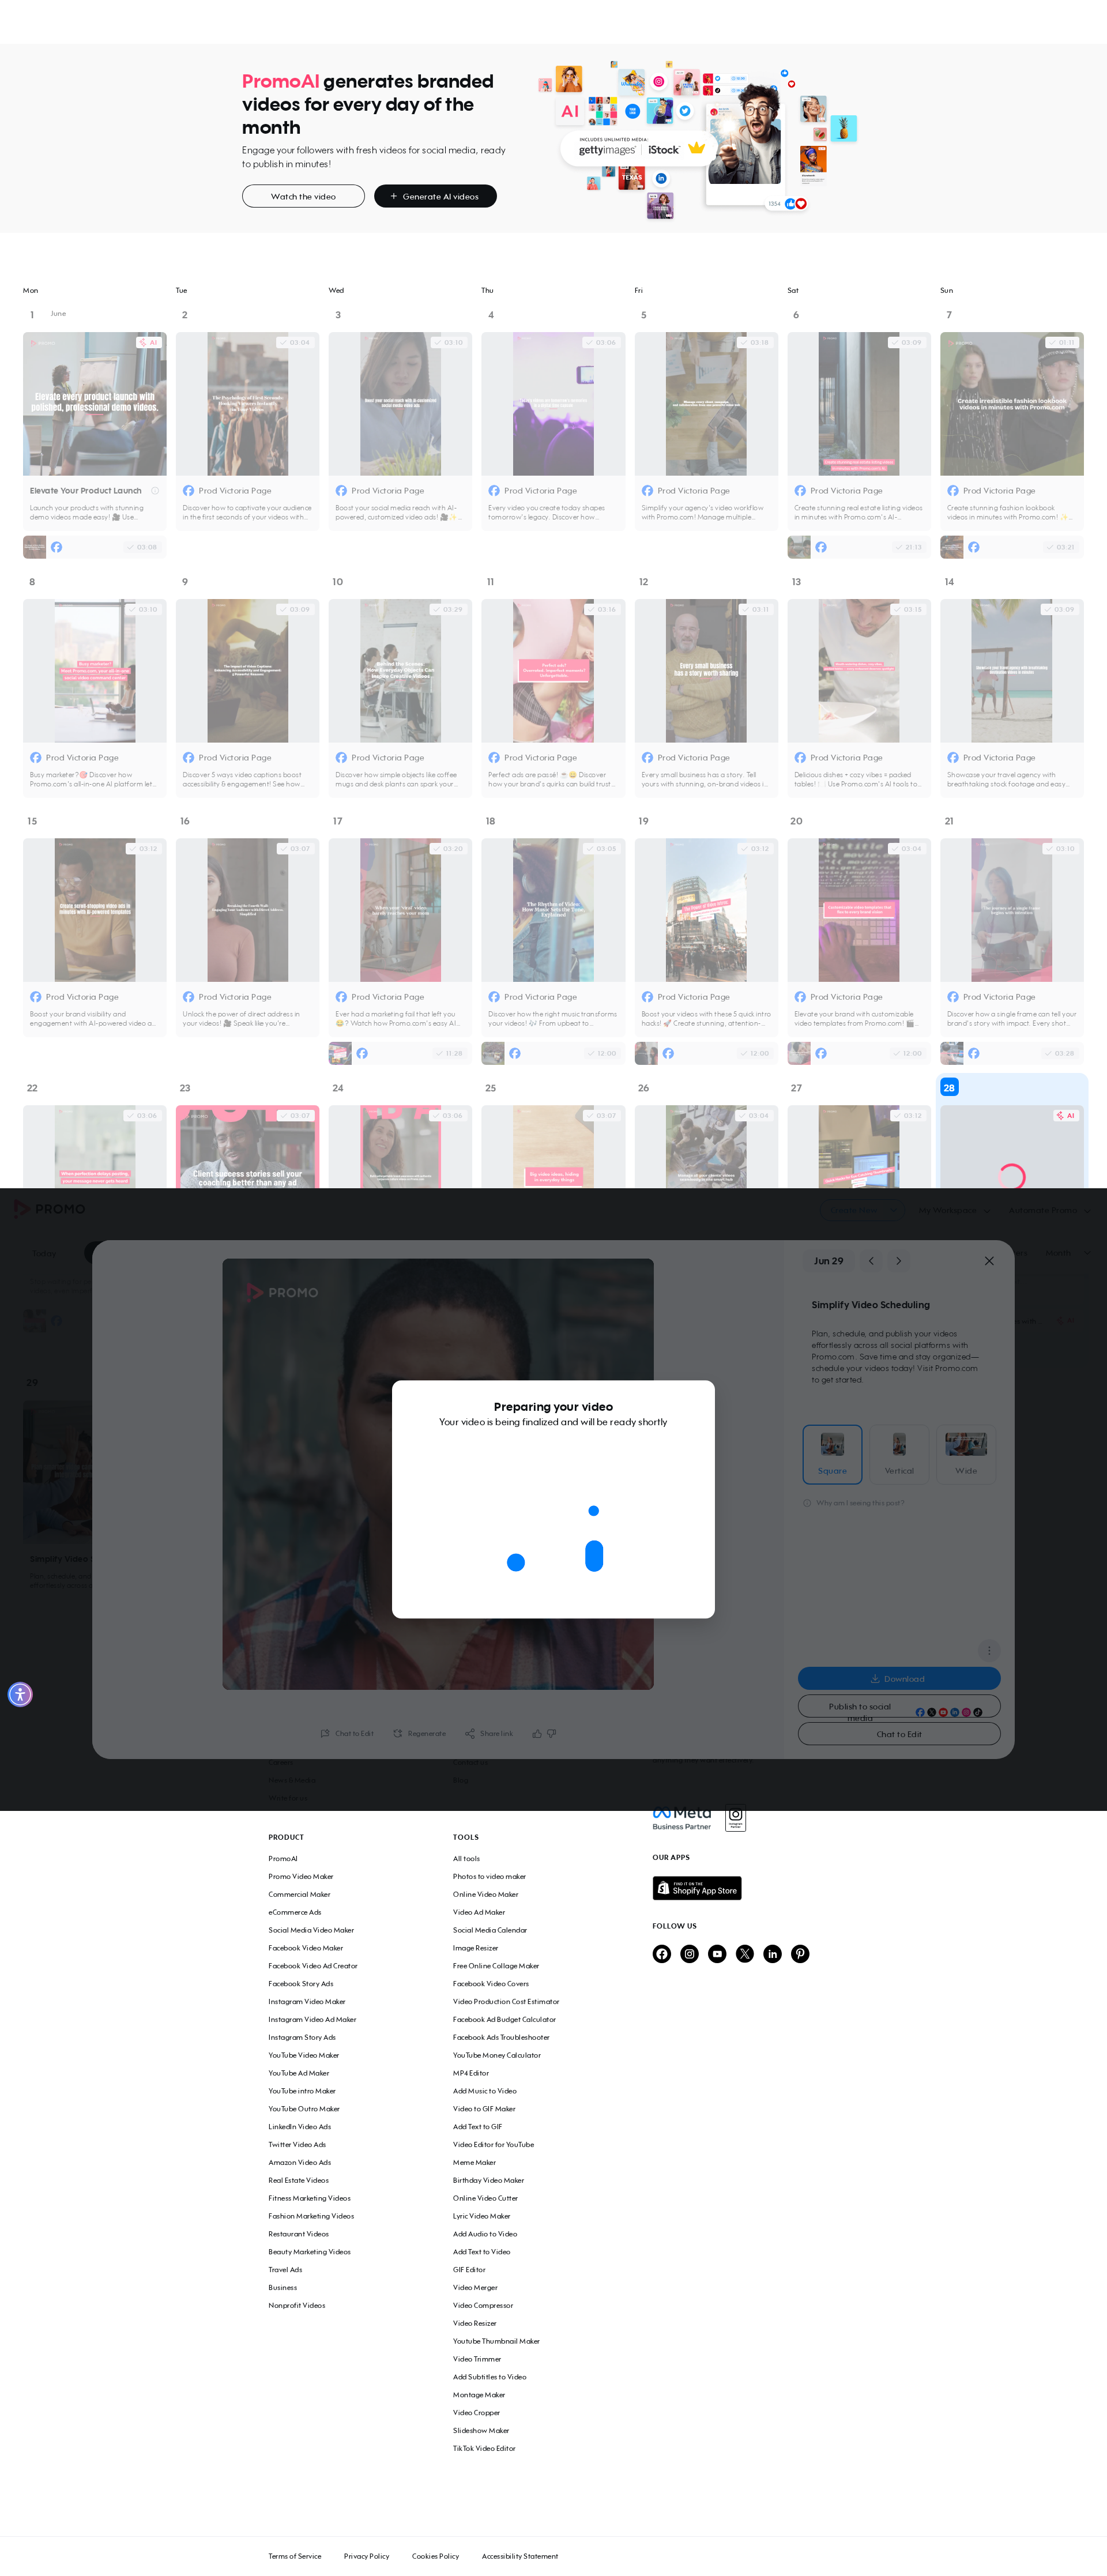
Task: Open the scheduled 03:08 post under June 1
Action: (95, 547)
